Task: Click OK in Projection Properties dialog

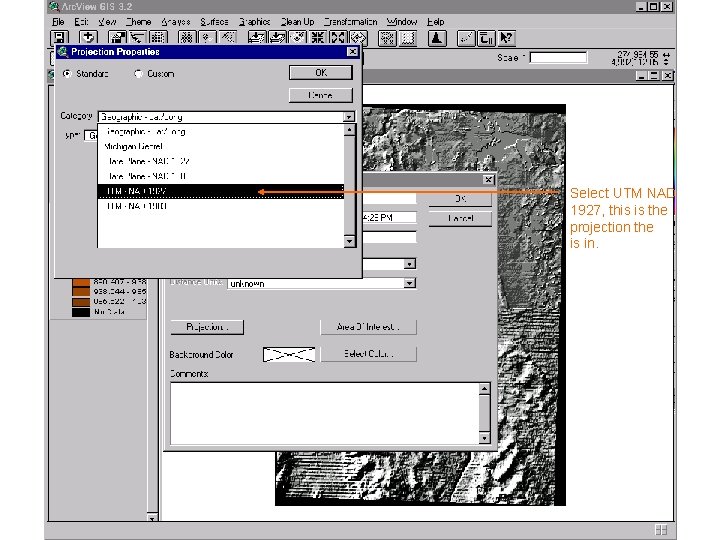Action: click(321, 73)
